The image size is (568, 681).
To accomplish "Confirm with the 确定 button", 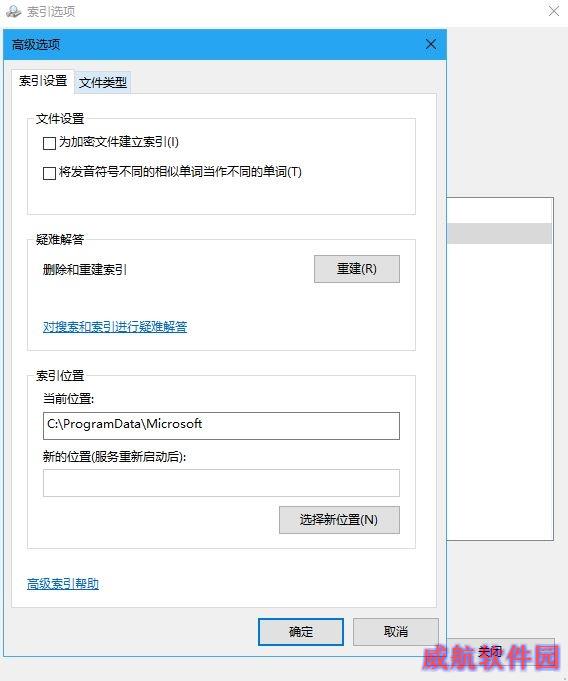I will [301, 631].
